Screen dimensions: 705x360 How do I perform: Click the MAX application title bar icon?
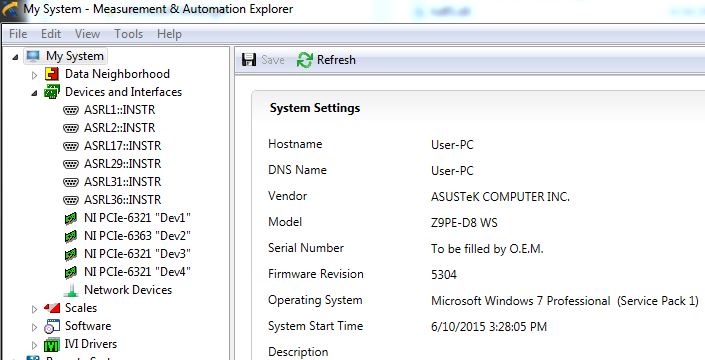[10, 9]
